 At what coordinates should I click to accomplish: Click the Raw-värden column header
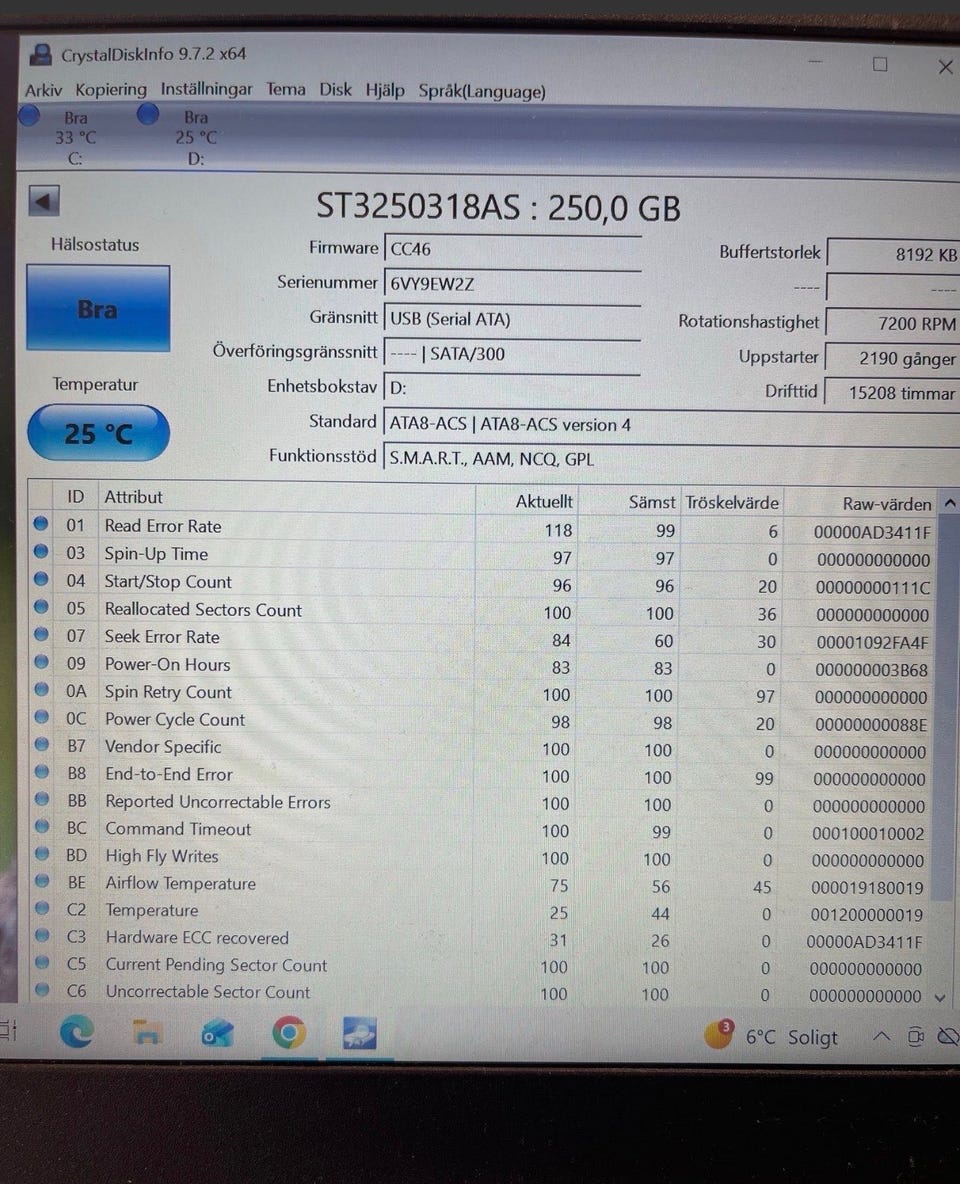(860, 504)
